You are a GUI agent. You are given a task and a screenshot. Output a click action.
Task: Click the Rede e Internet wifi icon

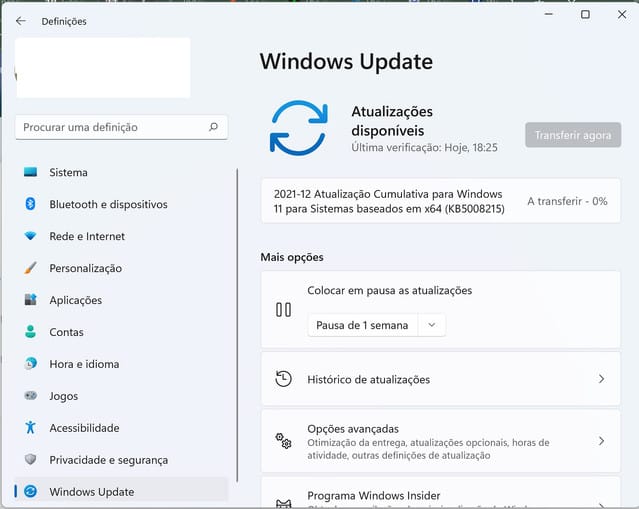pos(30,236)
